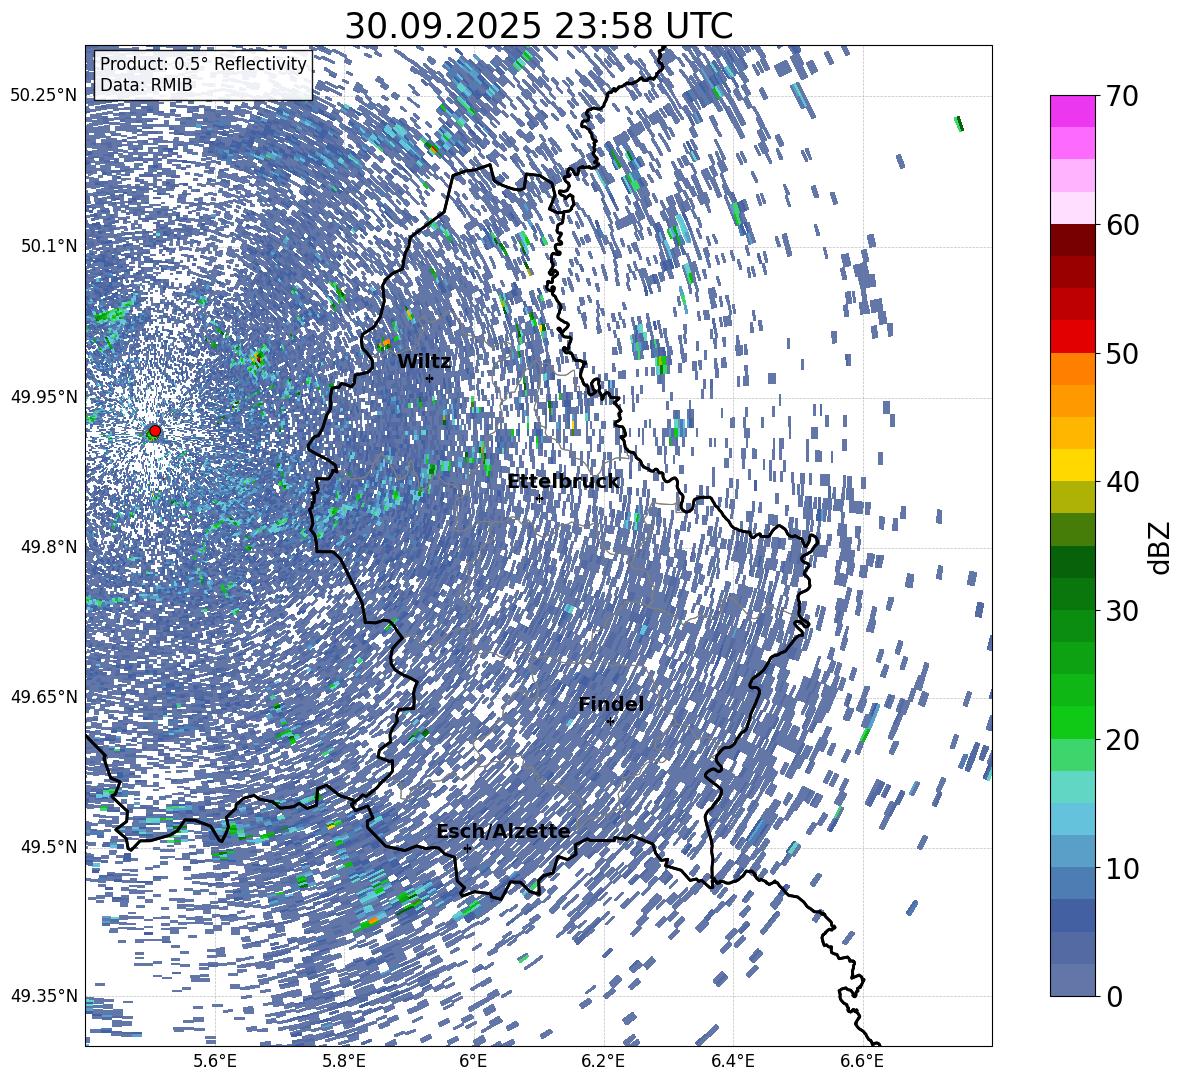Click the Findel location label
The image size is (1184, 1081).
(x=611, y=704)
